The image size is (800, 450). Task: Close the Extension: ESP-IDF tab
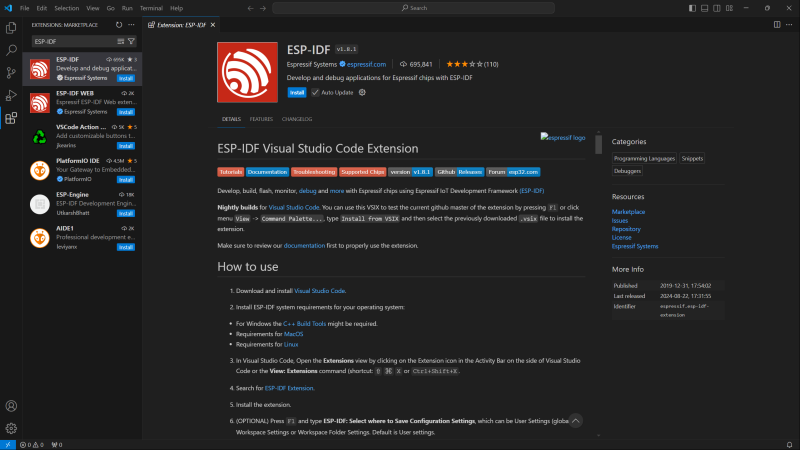pos(213,25)
